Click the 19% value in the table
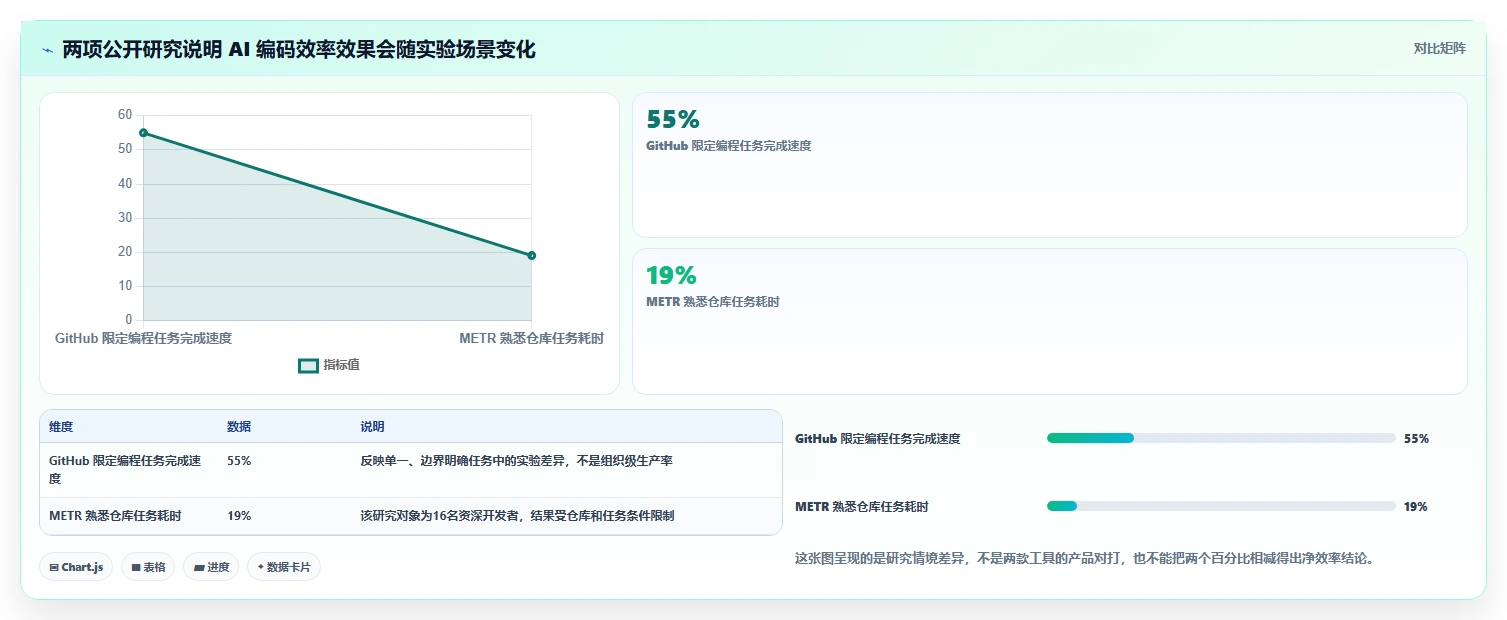 (239, 516)
